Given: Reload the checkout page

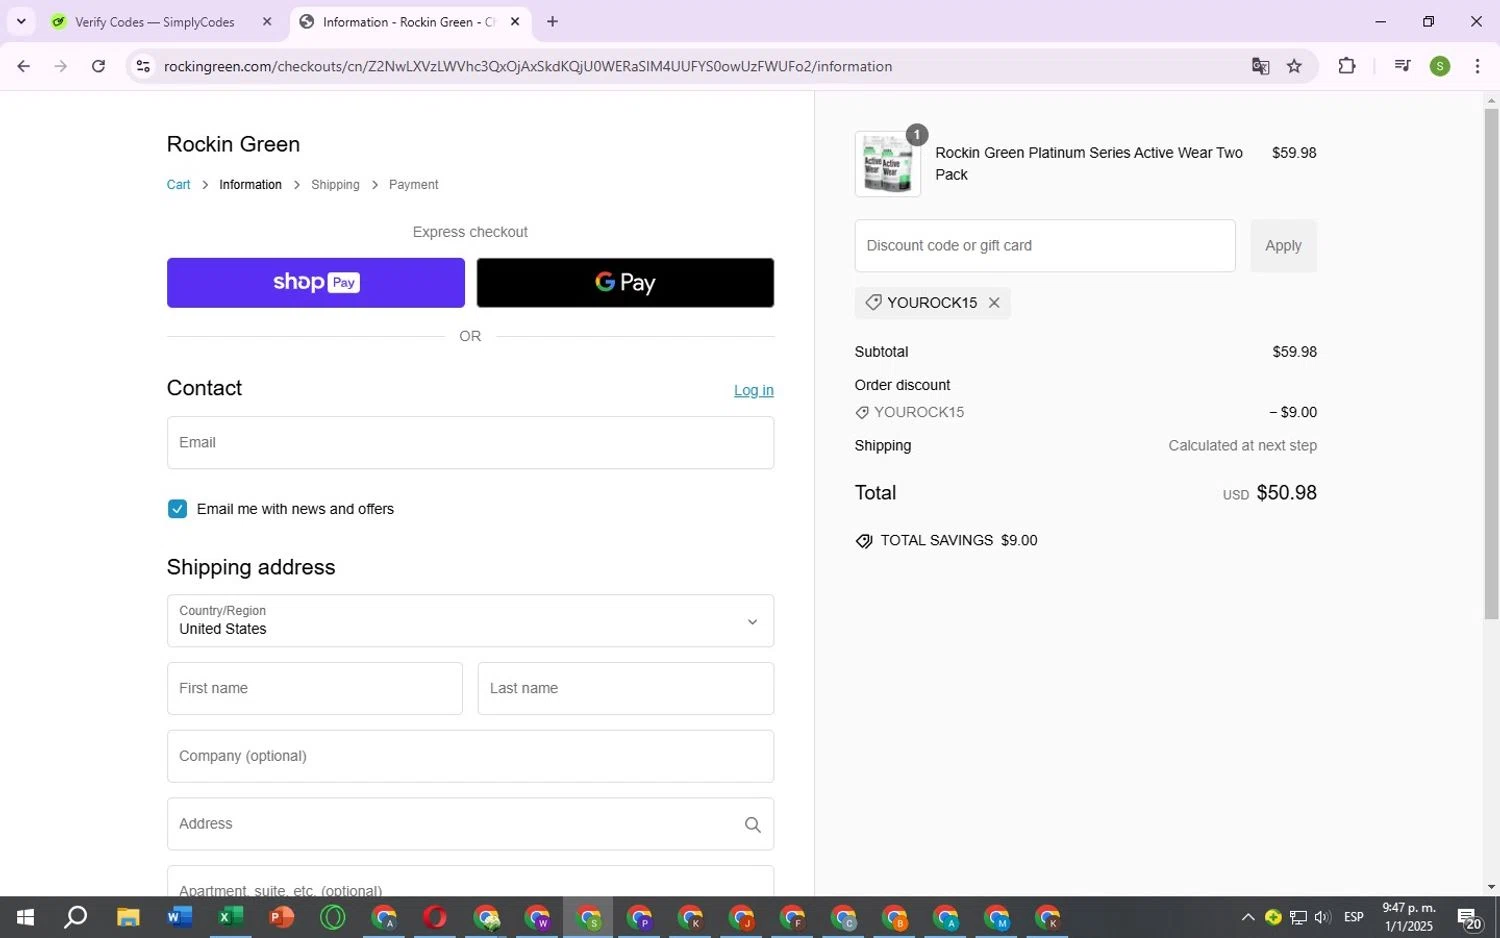Looking at the screenshot, I should coord(98,66).
